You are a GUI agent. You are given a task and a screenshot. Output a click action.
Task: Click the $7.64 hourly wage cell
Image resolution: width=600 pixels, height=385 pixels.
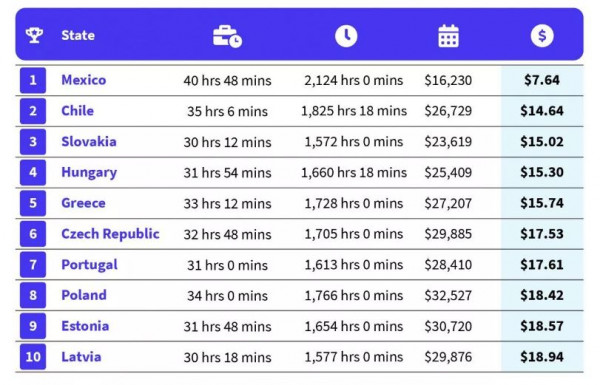pos(542,80)
